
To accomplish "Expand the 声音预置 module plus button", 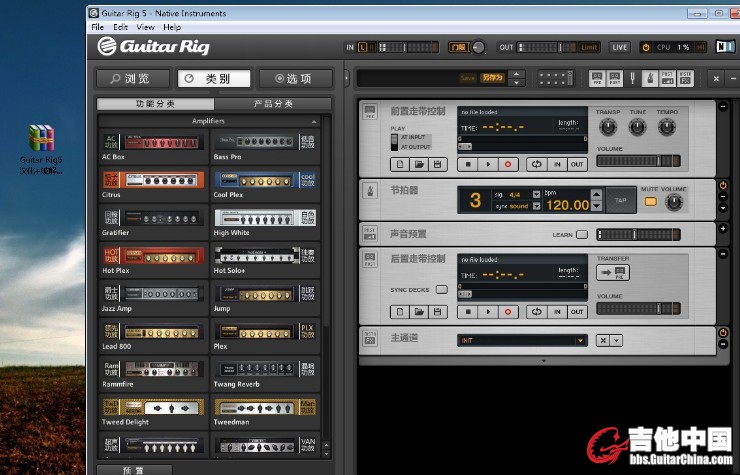I will 723,229.
